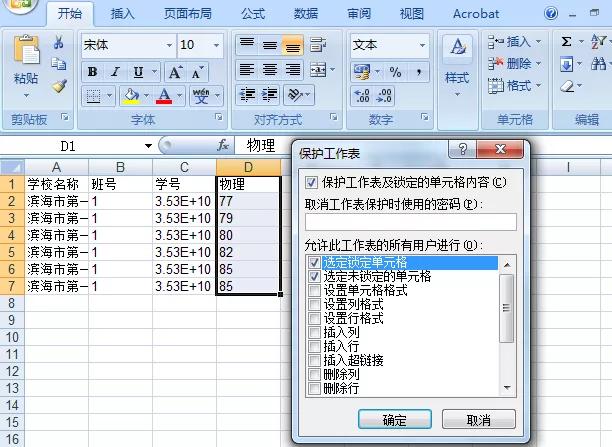The height and width of the screenshot is (447, 612).
Task: Switch to 数据 tab
Action: pos(306,14)
